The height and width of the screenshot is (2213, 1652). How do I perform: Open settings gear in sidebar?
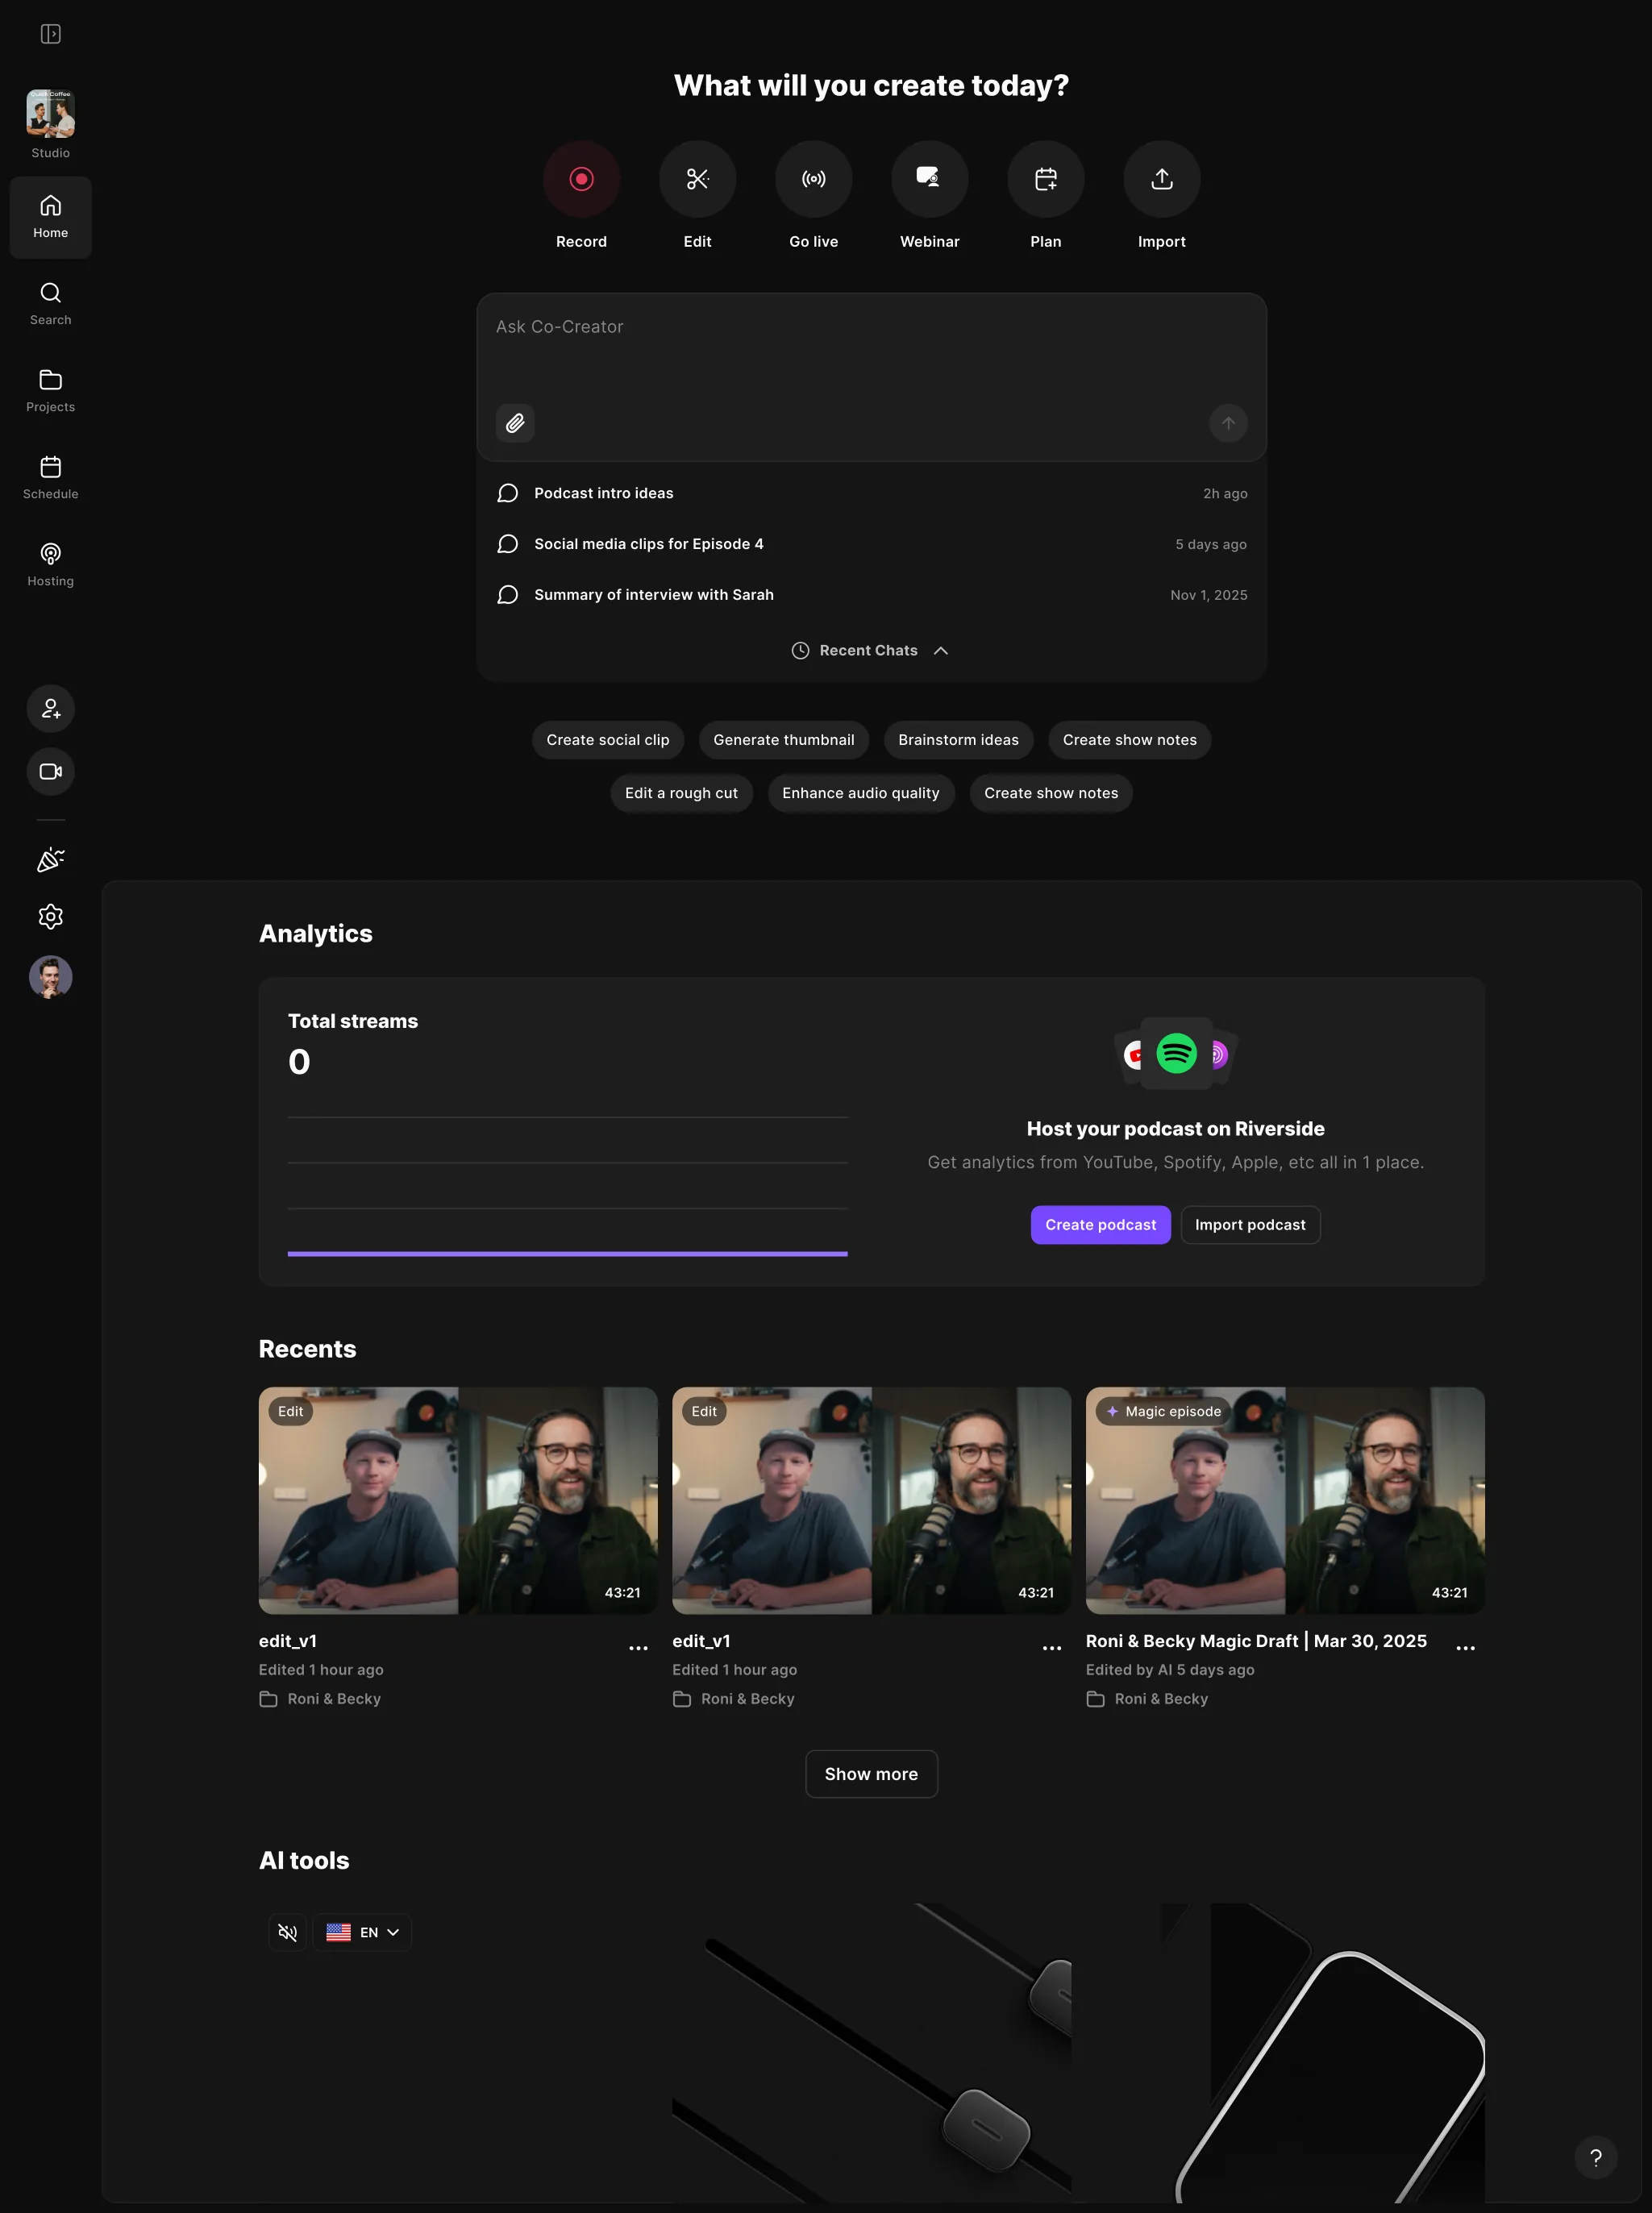point(50,916)
